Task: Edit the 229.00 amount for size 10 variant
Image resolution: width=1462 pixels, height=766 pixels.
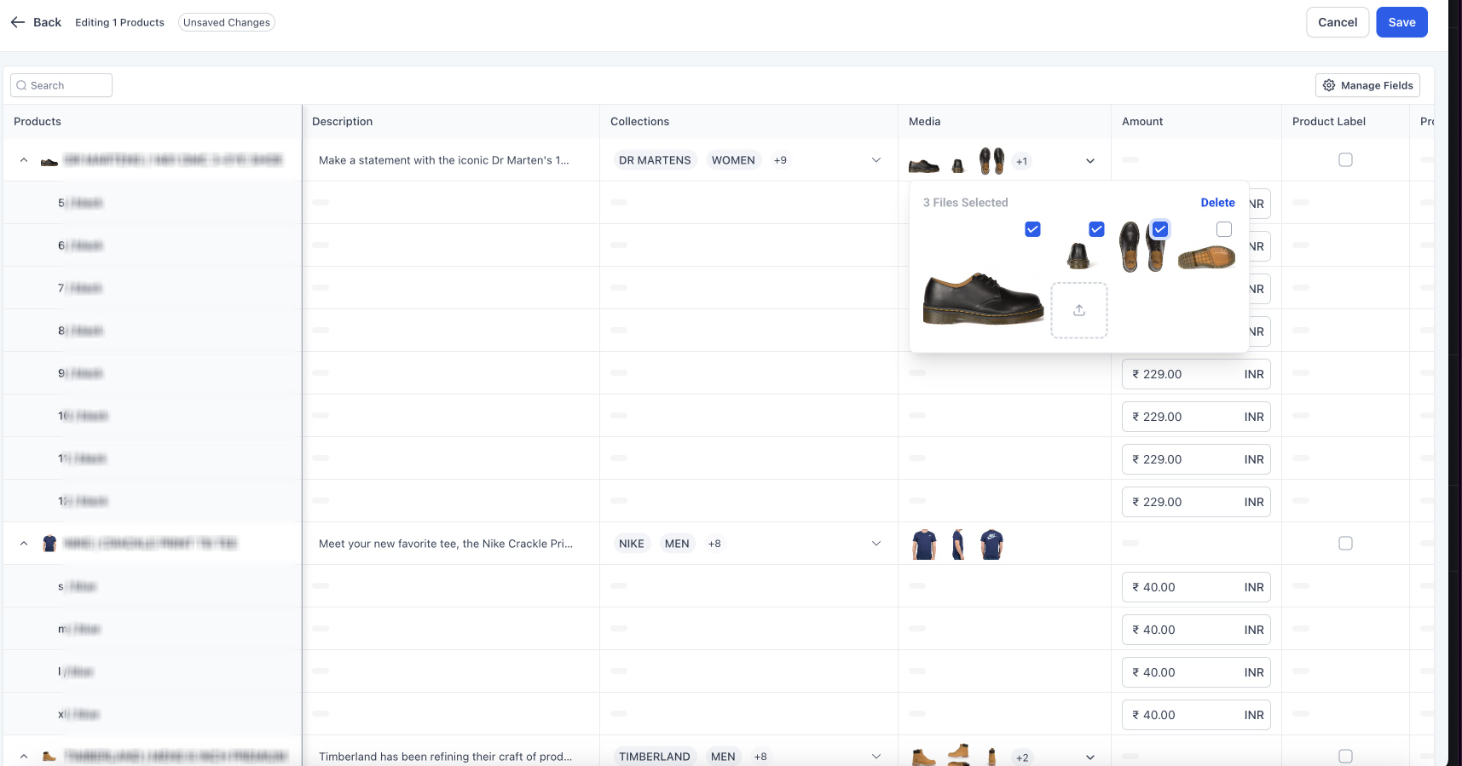Action: [1196, 417]
